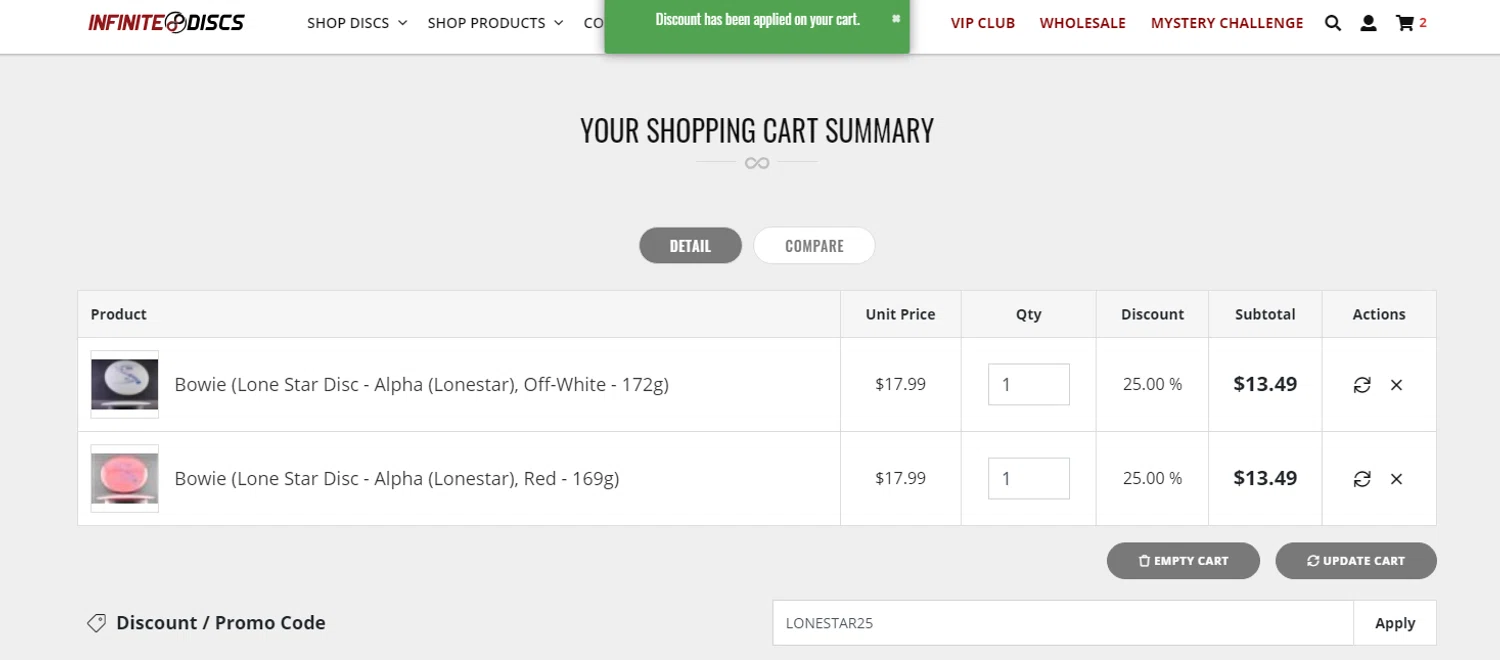Switch to the Compare view
The height and width of the screenshot is (660, 1500).
pyautogui.click(x=814, y=246)
